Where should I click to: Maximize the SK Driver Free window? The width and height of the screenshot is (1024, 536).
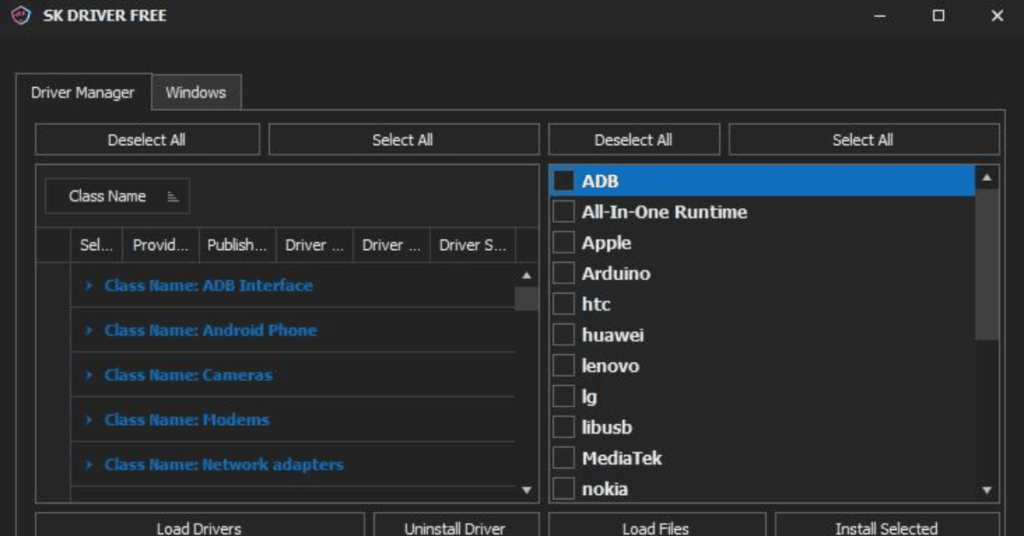tap(938, 16)
